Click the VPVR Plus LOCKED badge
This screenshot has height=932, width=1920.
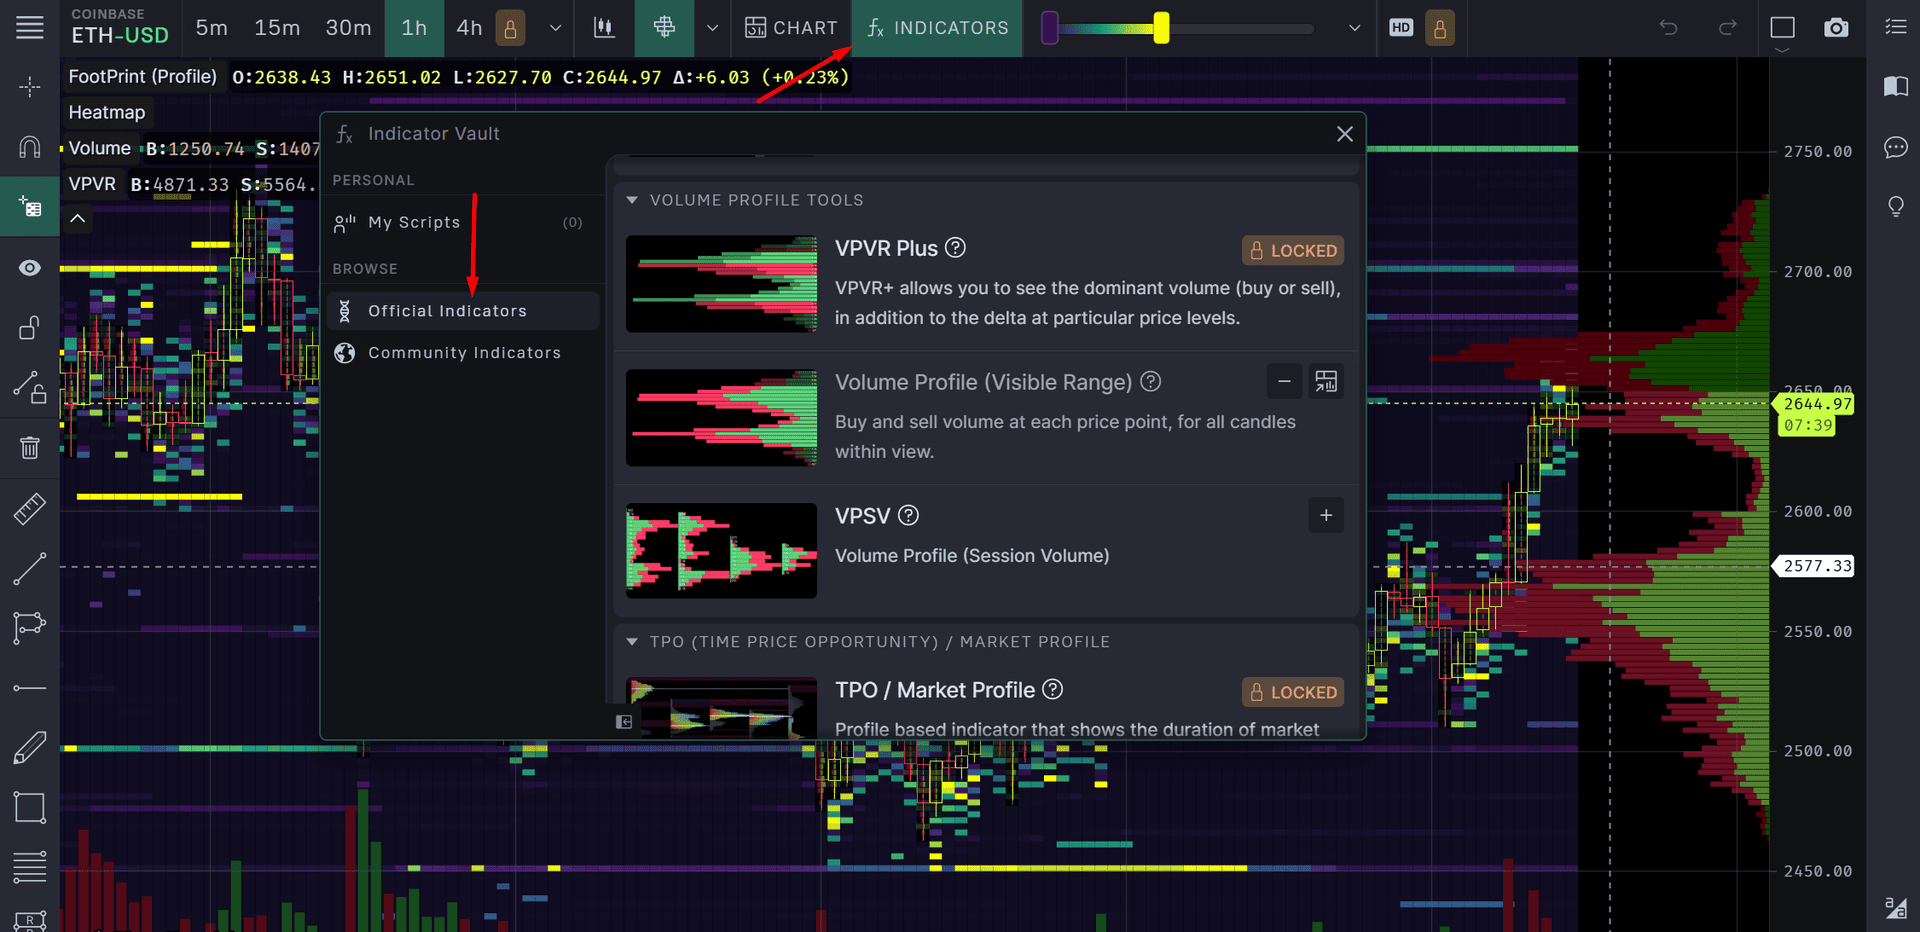[x=1292, y=251]
